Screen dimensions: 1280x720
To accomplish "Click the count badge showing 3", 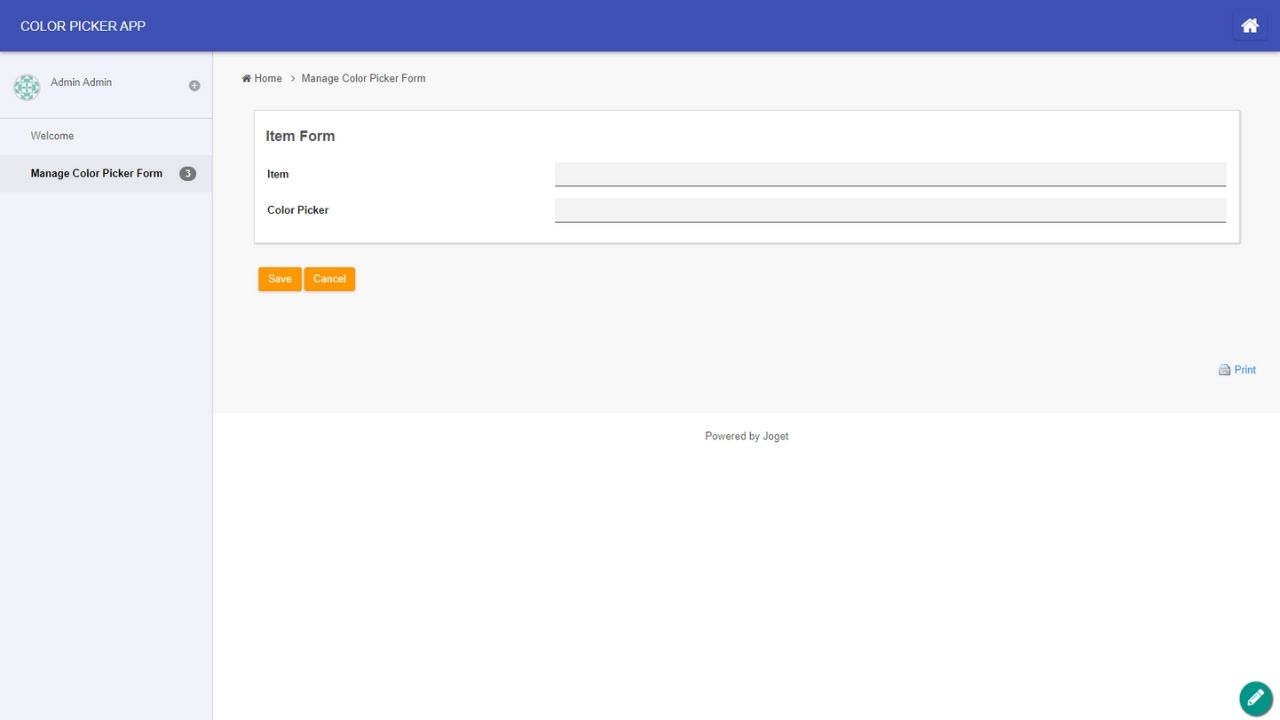I will [x=187, y=174].
